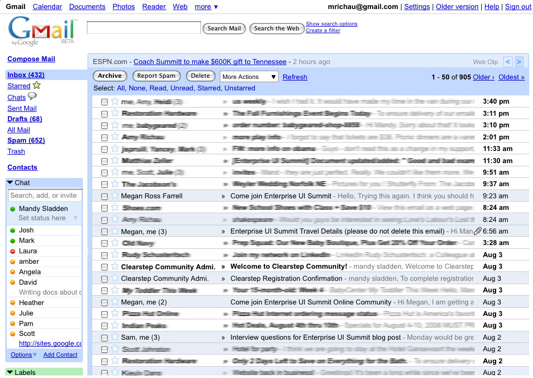Click Josh's green status dot
The width and height of the screenshot is (533, 378).
point(13,230)
